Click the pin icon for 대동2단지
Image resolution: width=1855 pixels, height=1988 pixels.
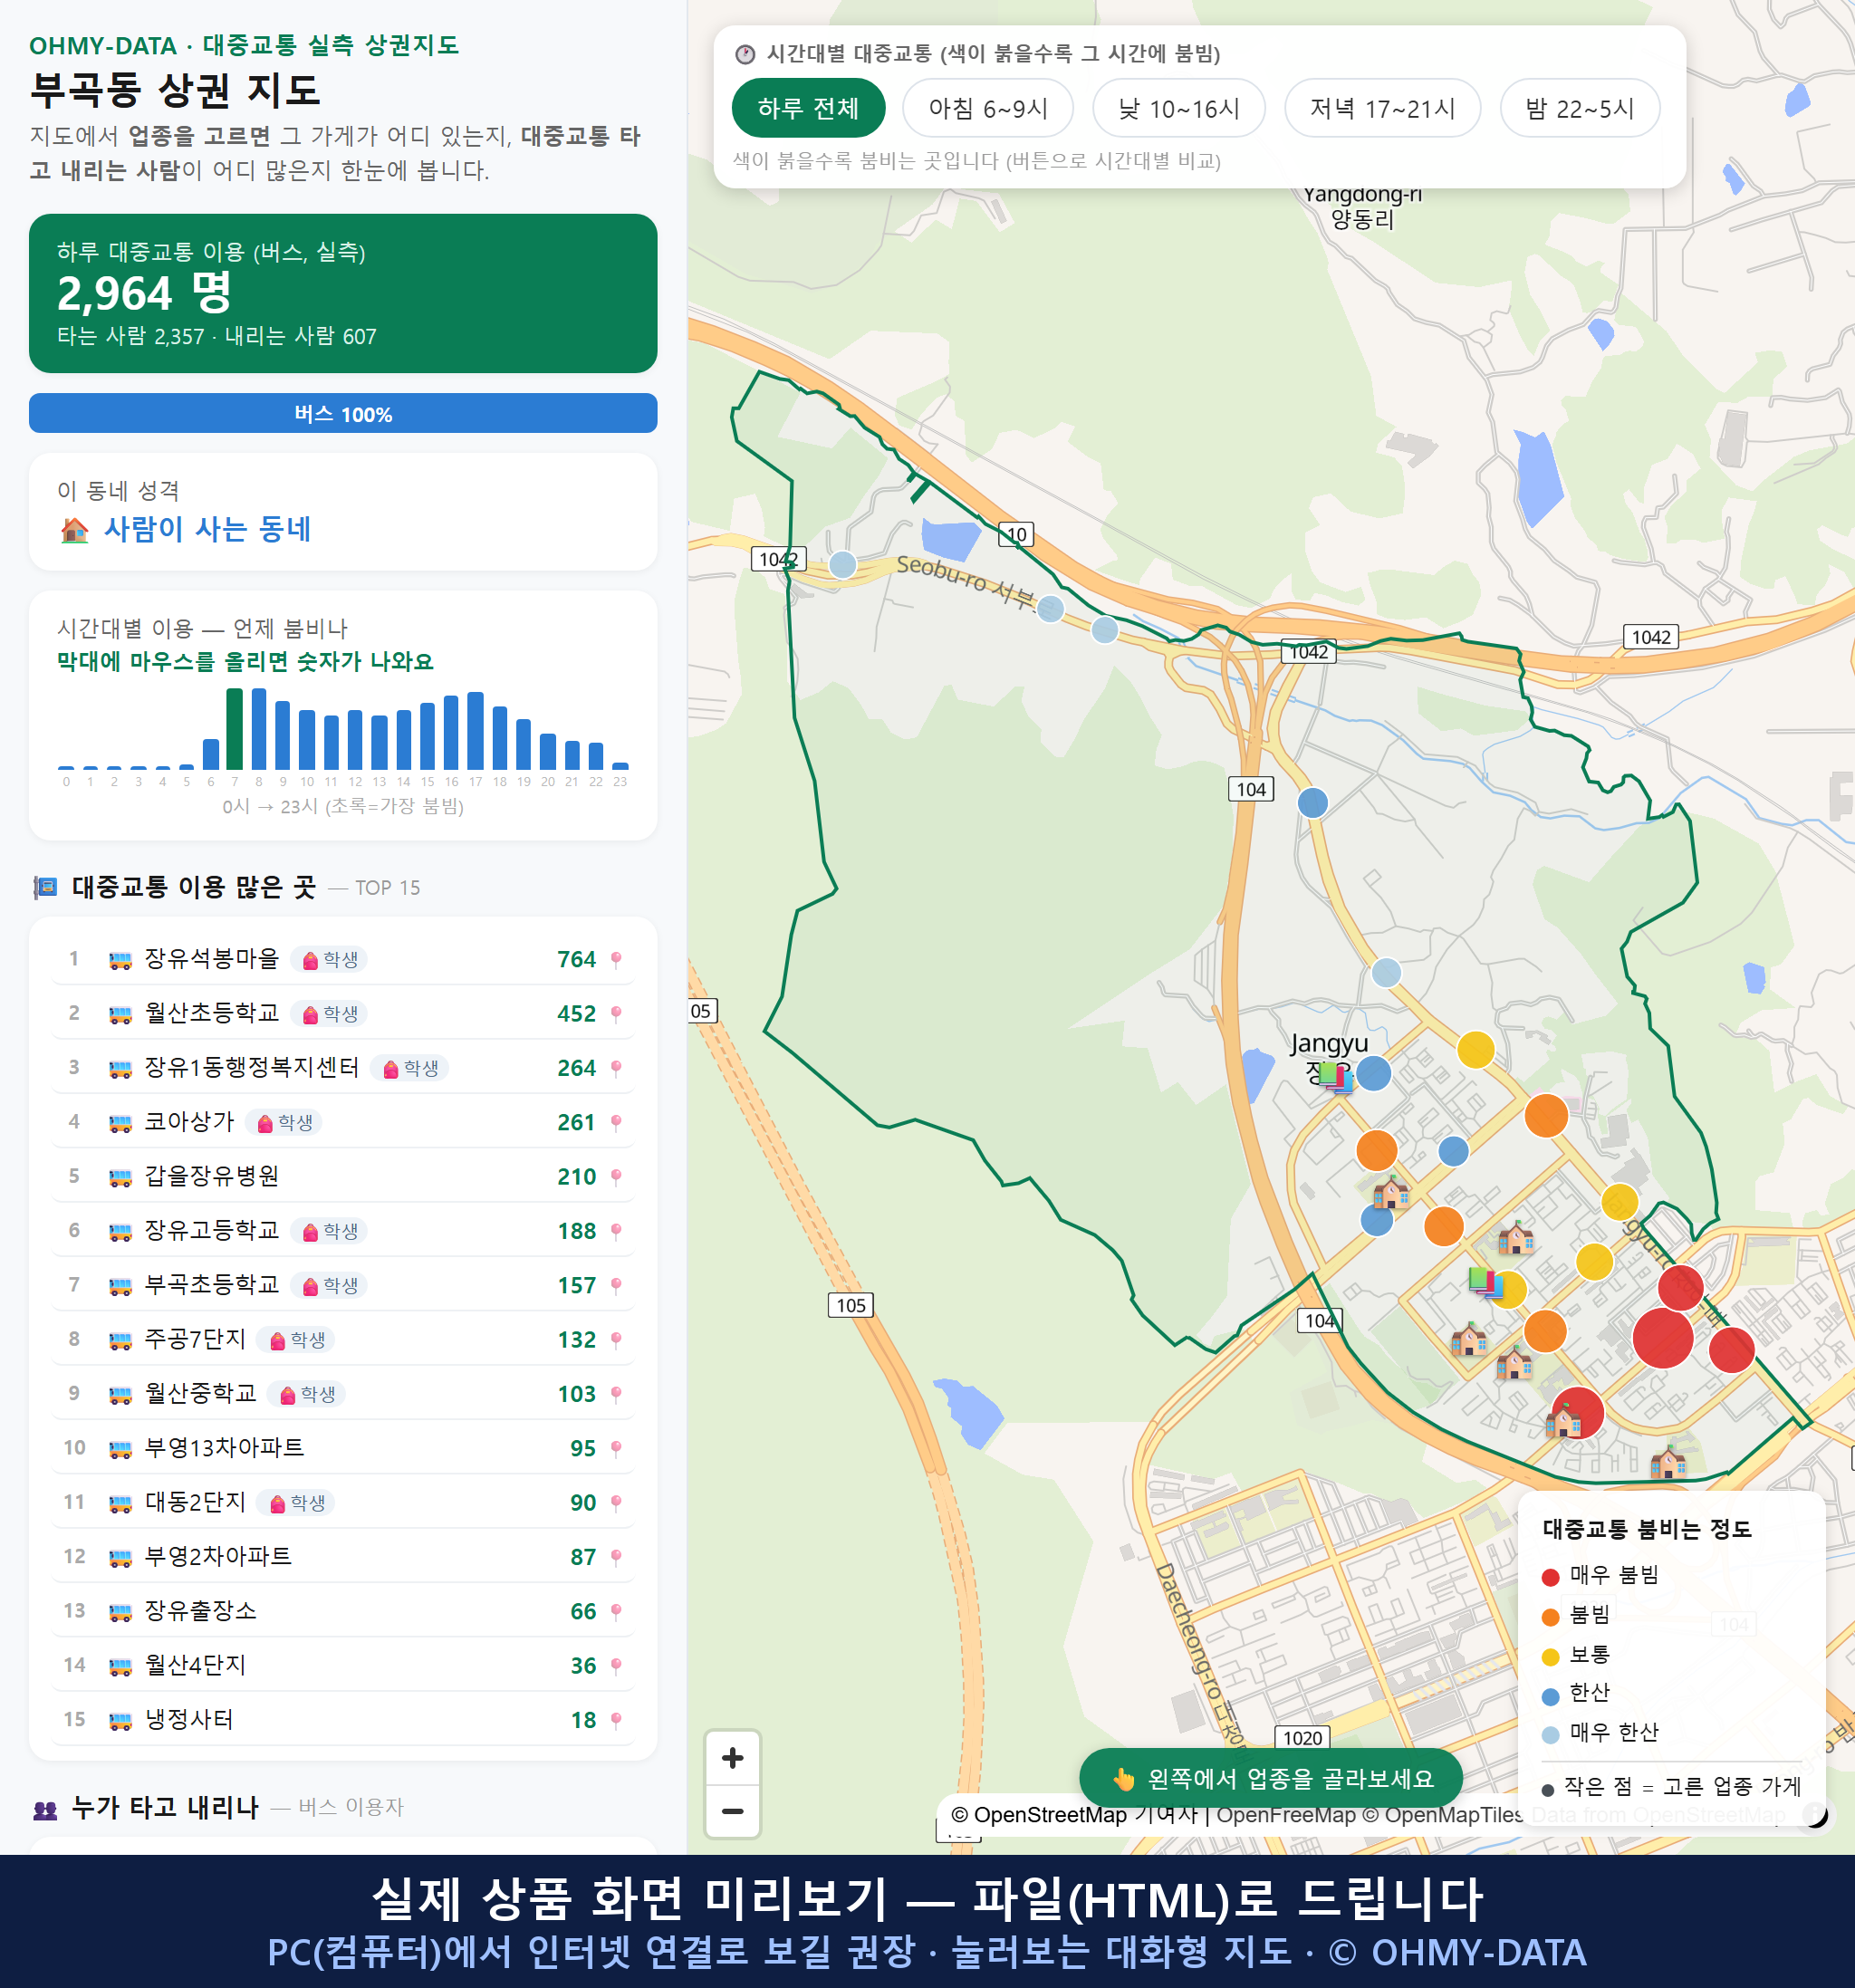pos(616,1503)
